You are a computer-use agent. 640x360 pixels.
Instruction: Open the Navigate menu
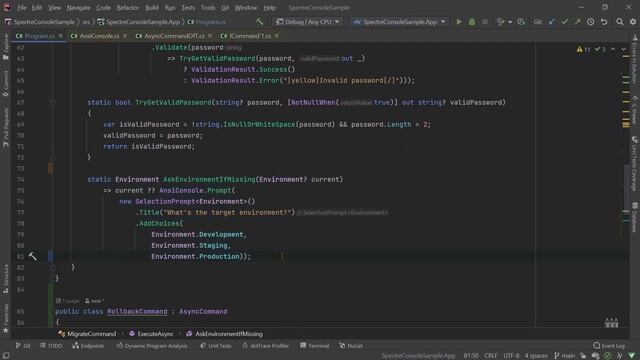click(78, 7)
